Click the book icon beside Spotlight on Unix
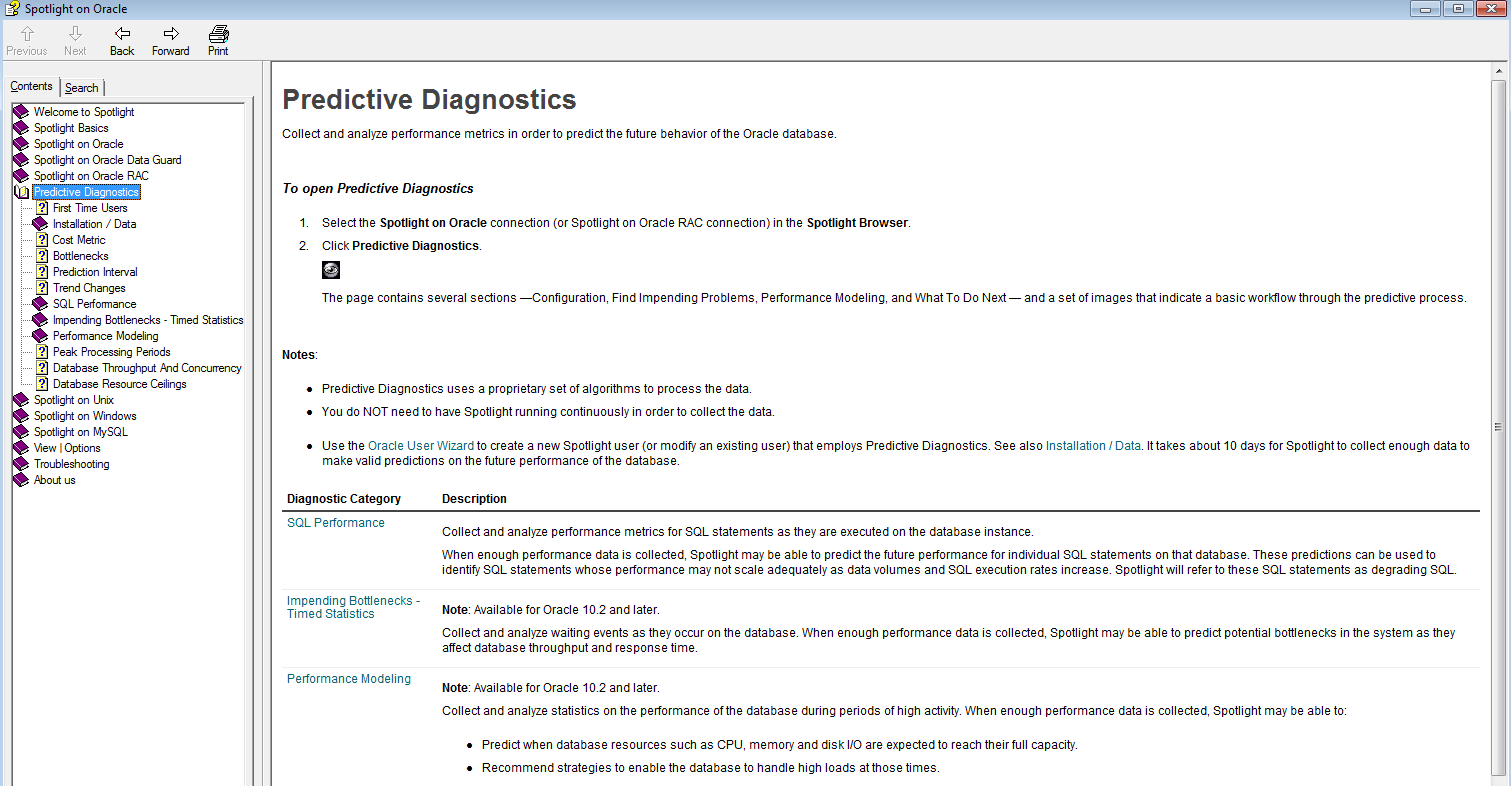 (21, 400)
